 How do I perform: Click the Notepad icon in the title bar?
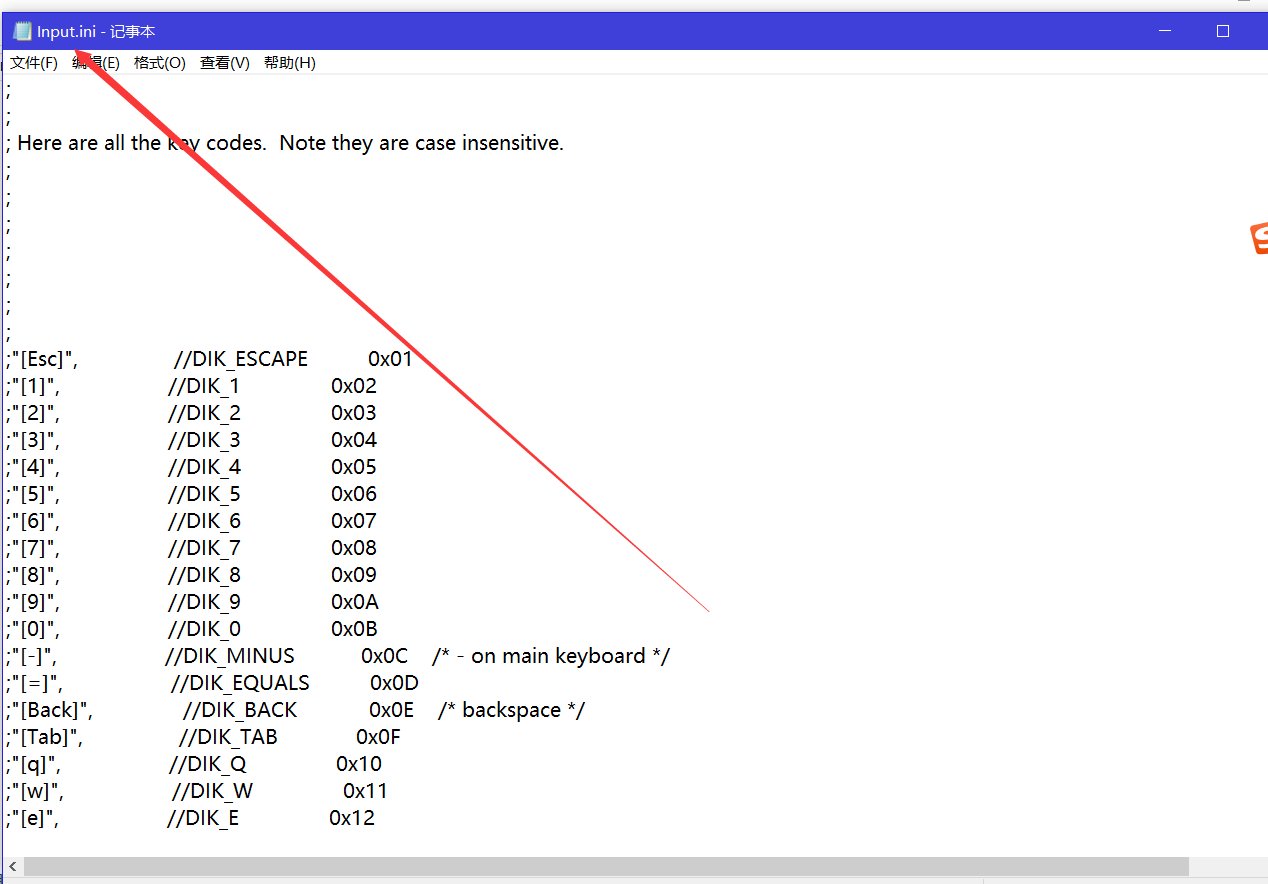[22, 32]
